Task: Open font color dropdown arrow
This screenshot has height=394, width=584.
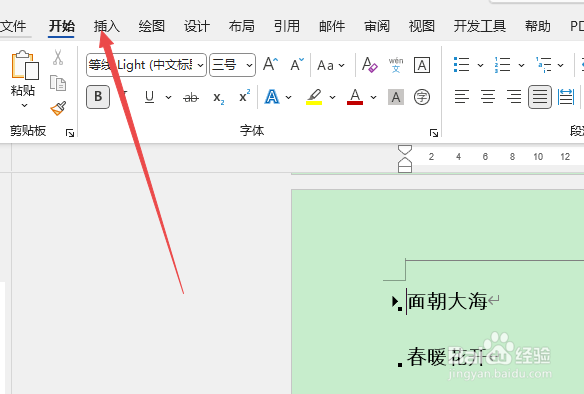Action: pos(373,98)
